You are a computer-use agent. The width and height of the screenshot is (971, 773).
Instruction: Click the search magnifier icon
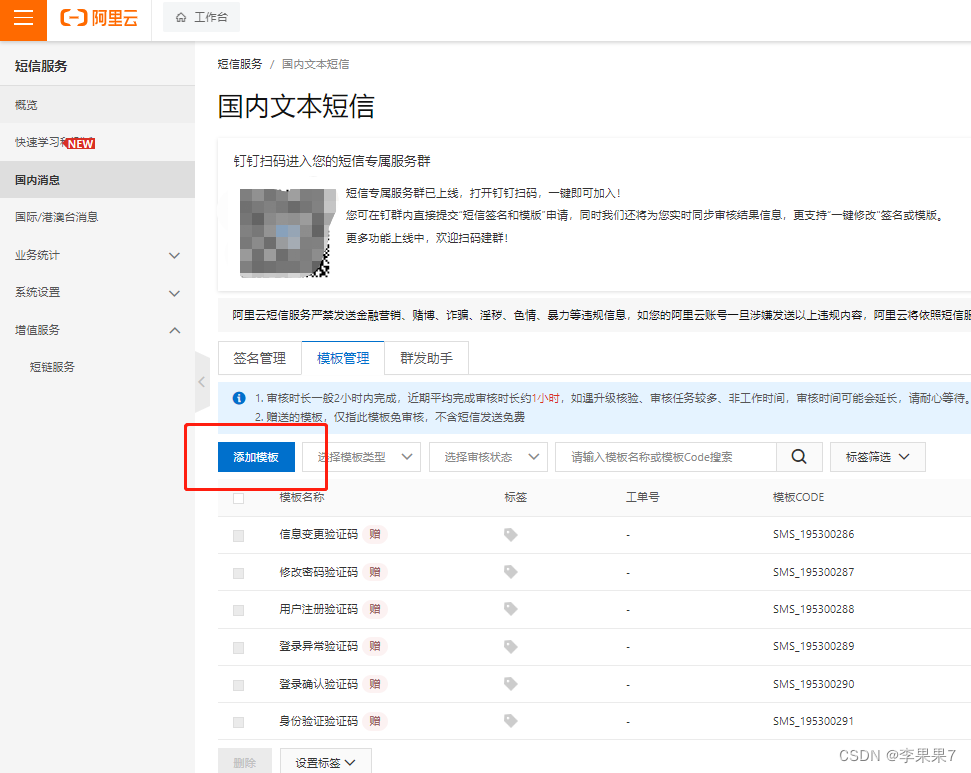tap(799, 457)
